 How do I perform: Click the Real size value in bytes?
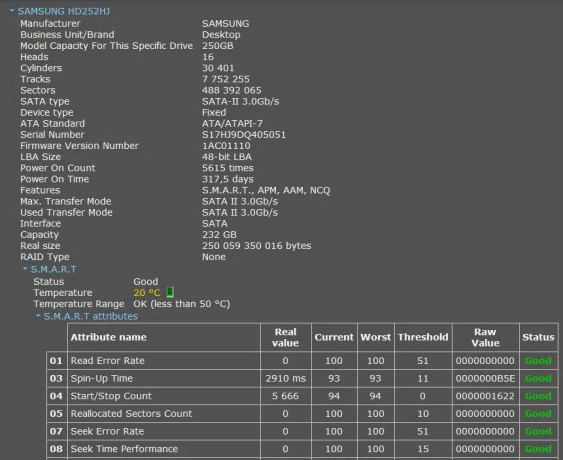(256, 246)
